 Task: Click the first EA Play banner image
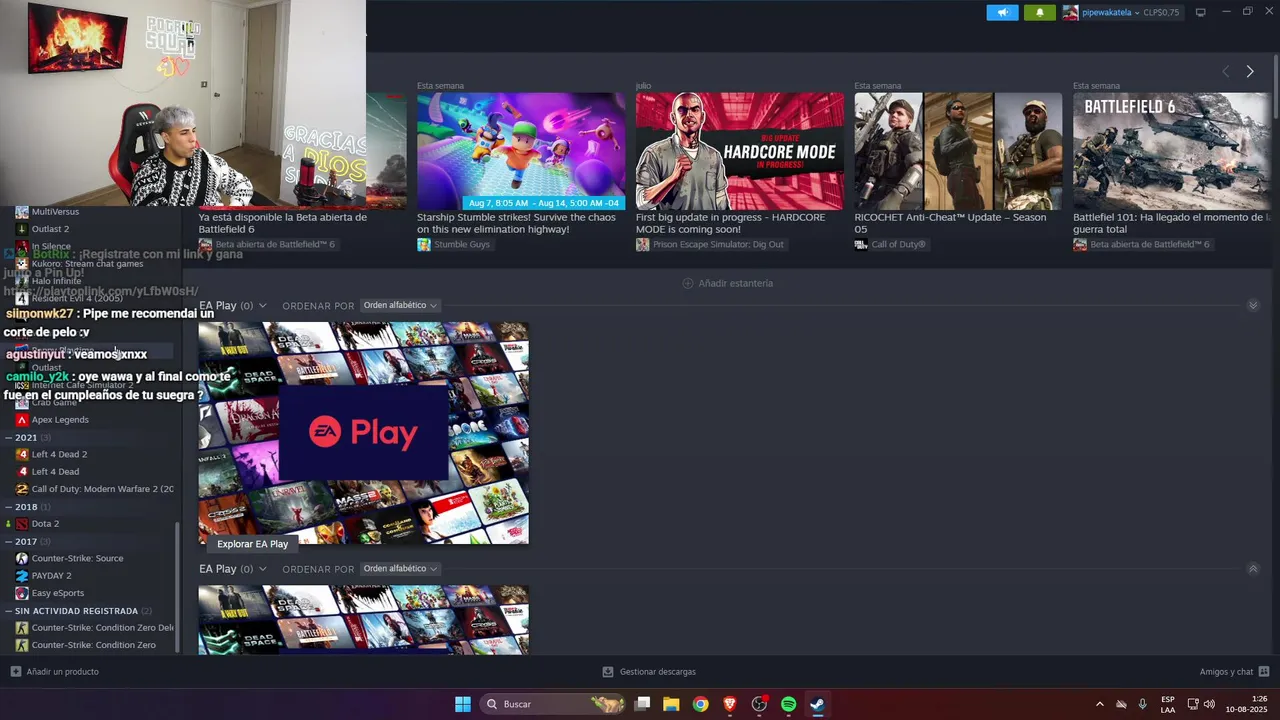point(363,433)
